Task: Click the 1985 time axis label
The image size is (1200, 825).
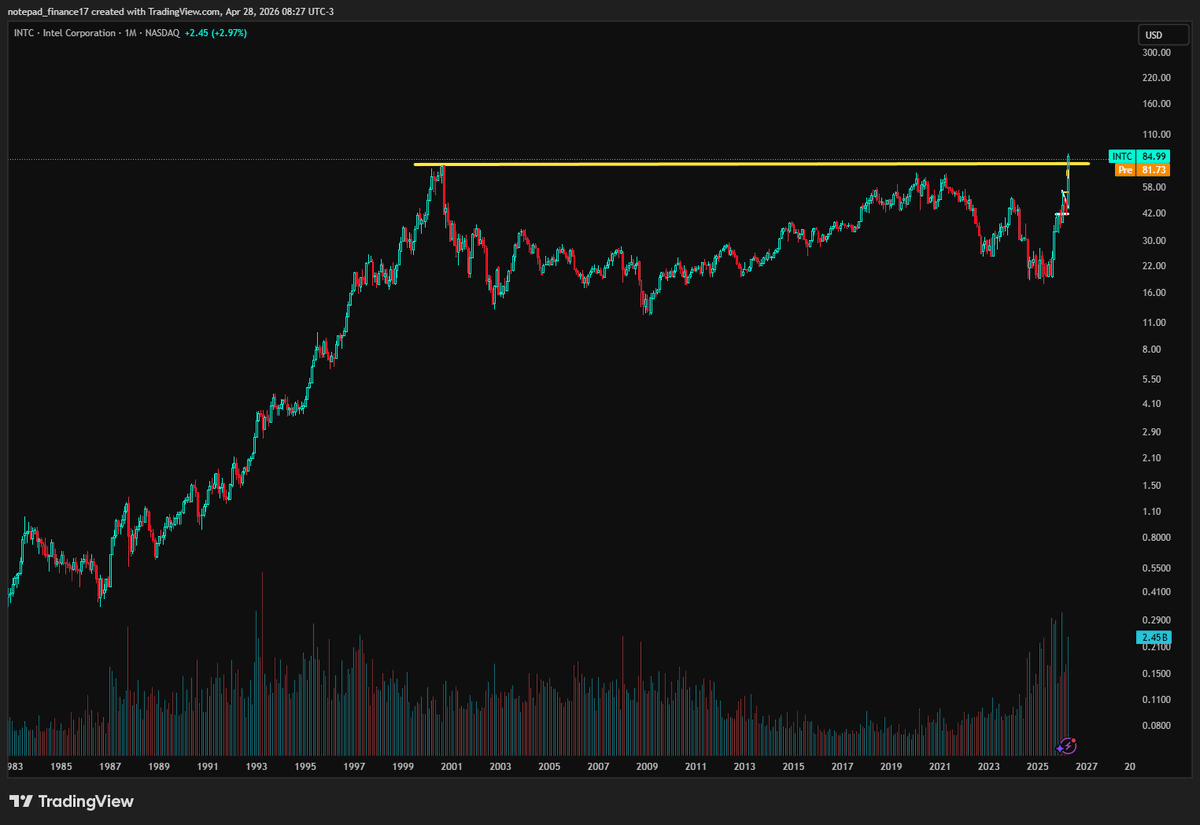Action: 60,767
